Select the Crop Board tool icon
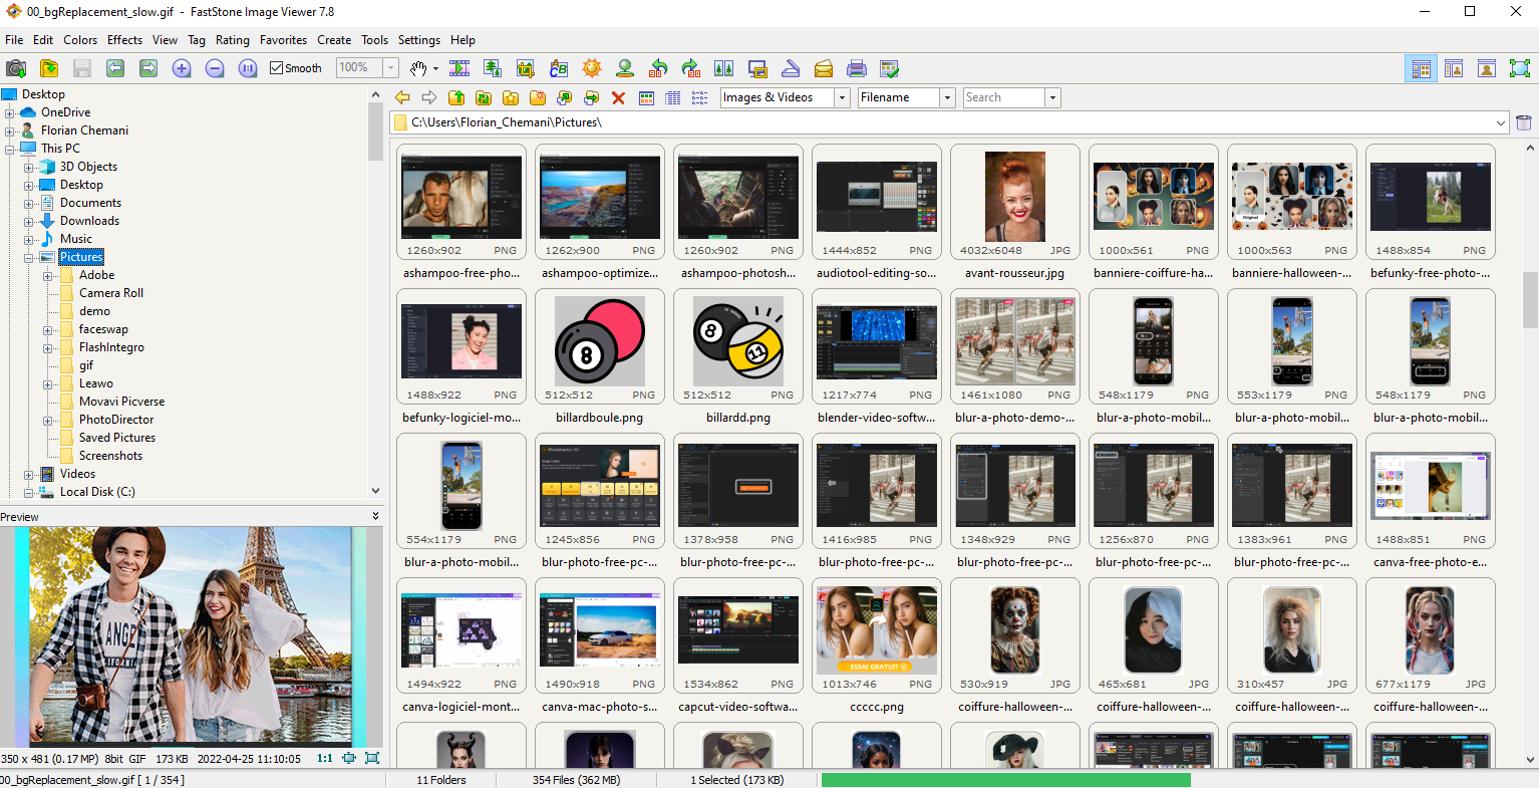Viewport: 1539px width, 788px height. click(x=523, y=68)
